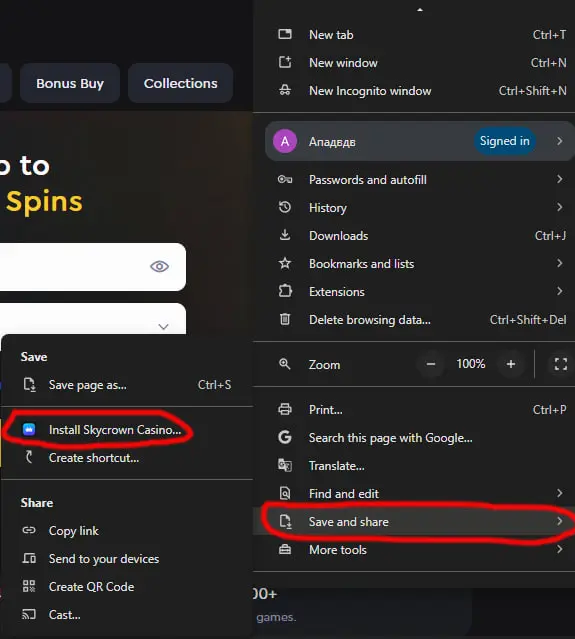Click the New Incognito window icon
This screenshot has width=575, height=639.
(x=285, y=90)
